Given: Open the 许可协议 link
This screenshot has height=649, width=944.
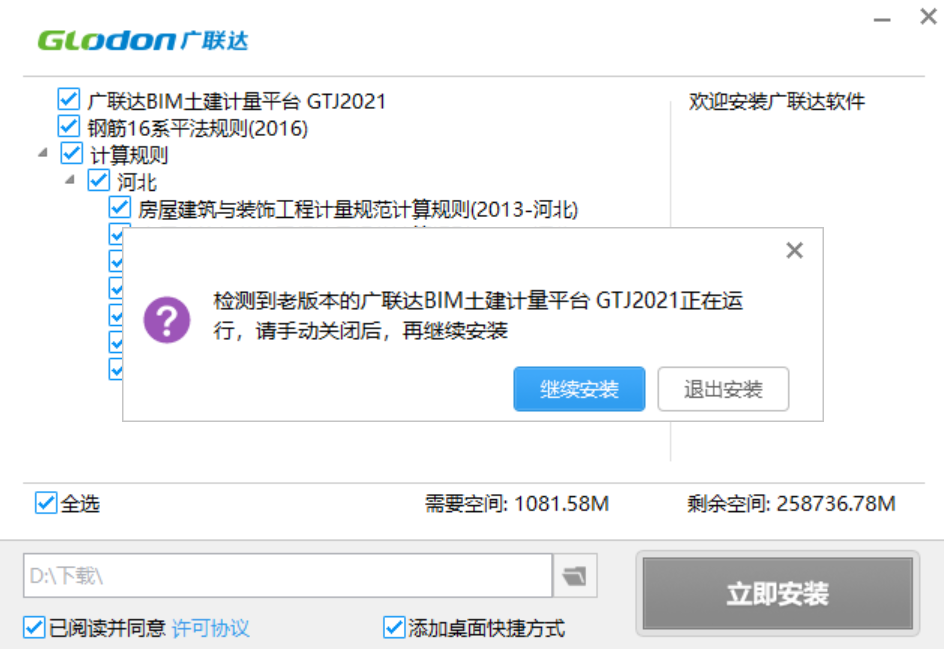Looking at the screenshot, I should 211,628.
